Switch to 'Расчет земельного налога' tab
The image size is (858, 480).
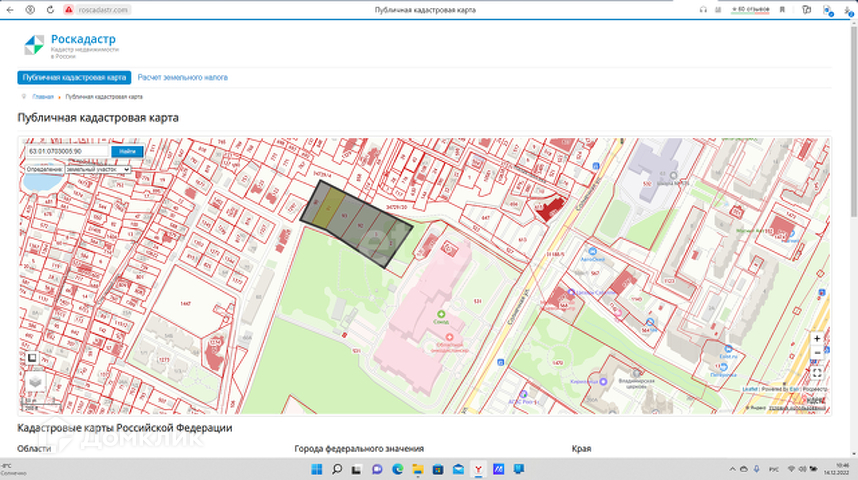point(183,77)
